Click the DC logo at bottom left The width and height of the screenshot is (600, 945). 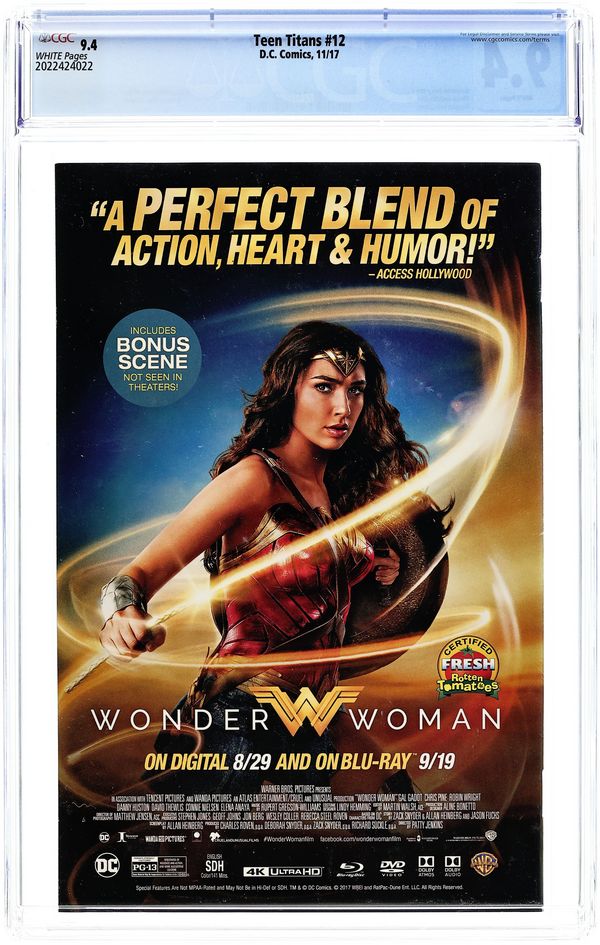tap(107, 865)
